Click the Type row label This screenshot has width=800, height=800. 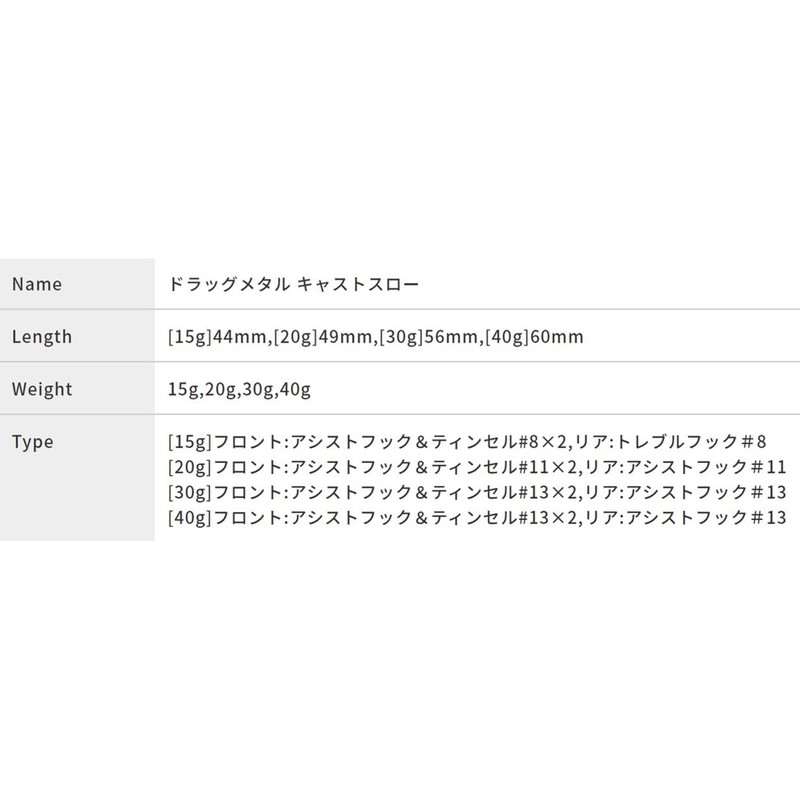pyautogui.click(x=33, y=440)
